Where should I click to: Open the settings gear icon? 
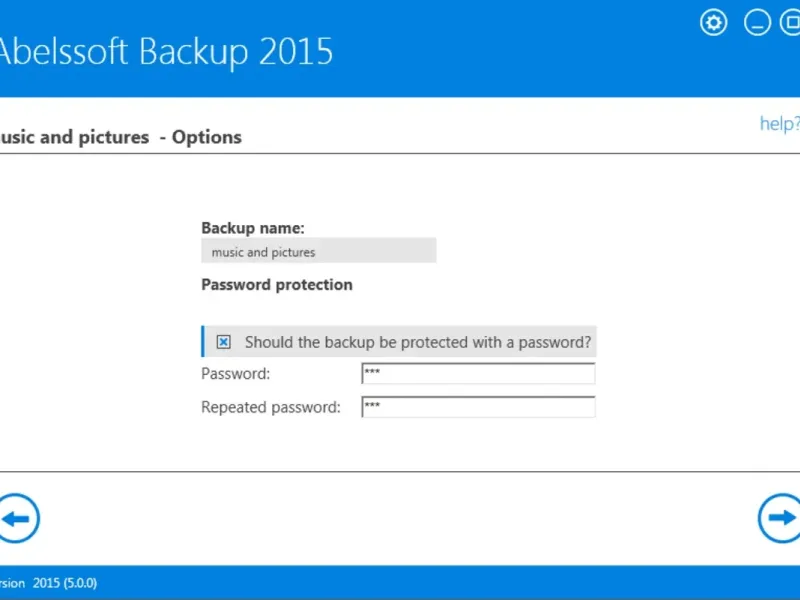[713, 23]
